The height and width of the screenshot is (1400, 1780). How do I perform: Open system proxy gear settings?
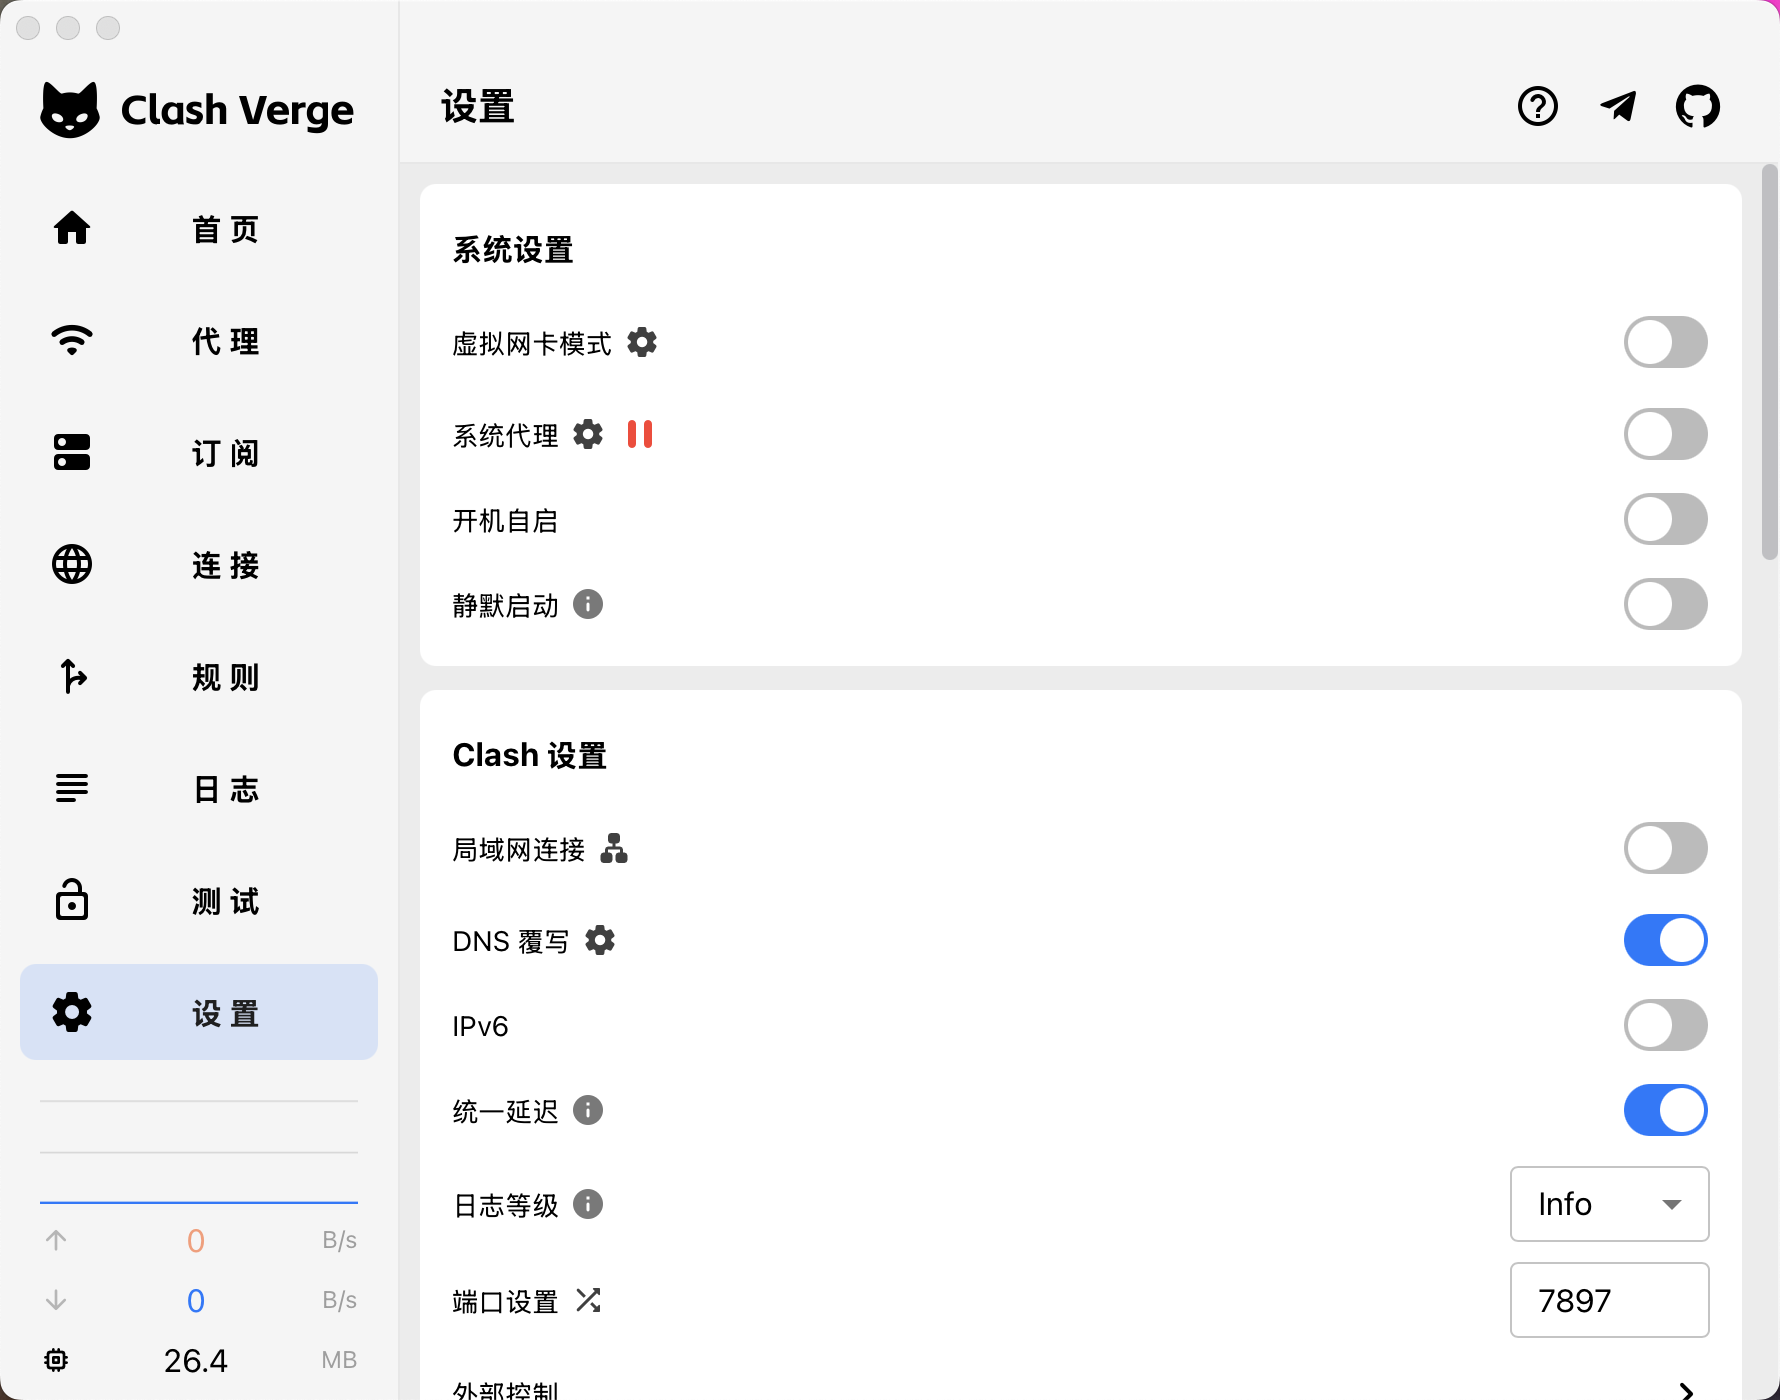[x=588, y=434]
